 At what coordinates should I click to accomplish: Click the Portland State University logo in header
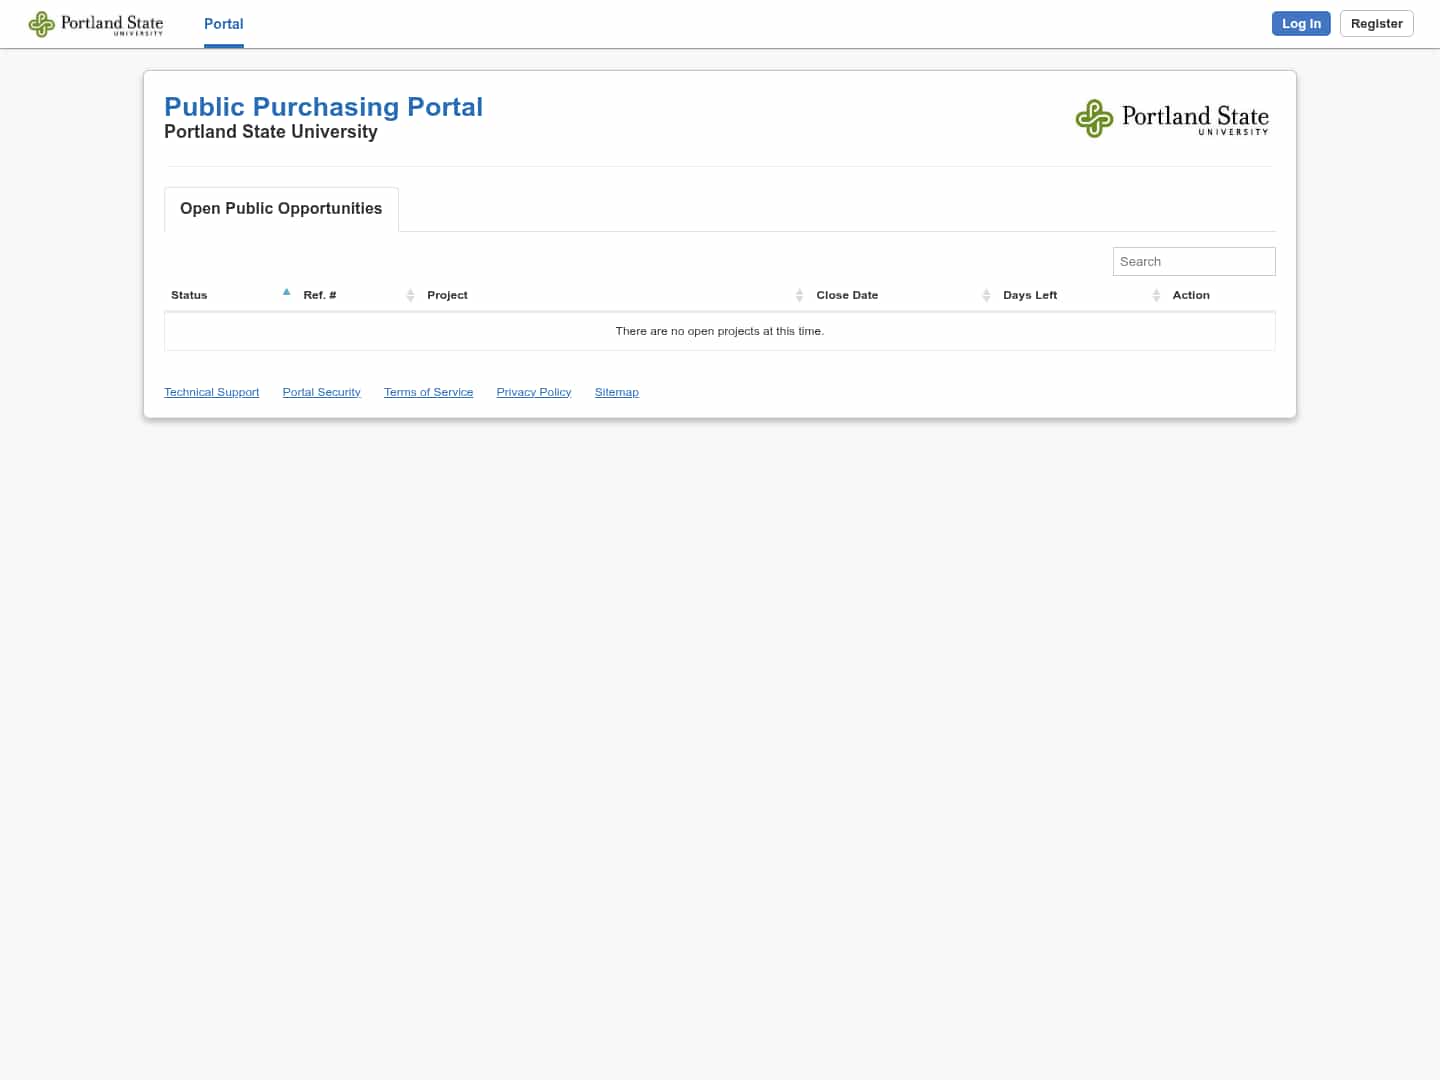(x=95, y=23)
